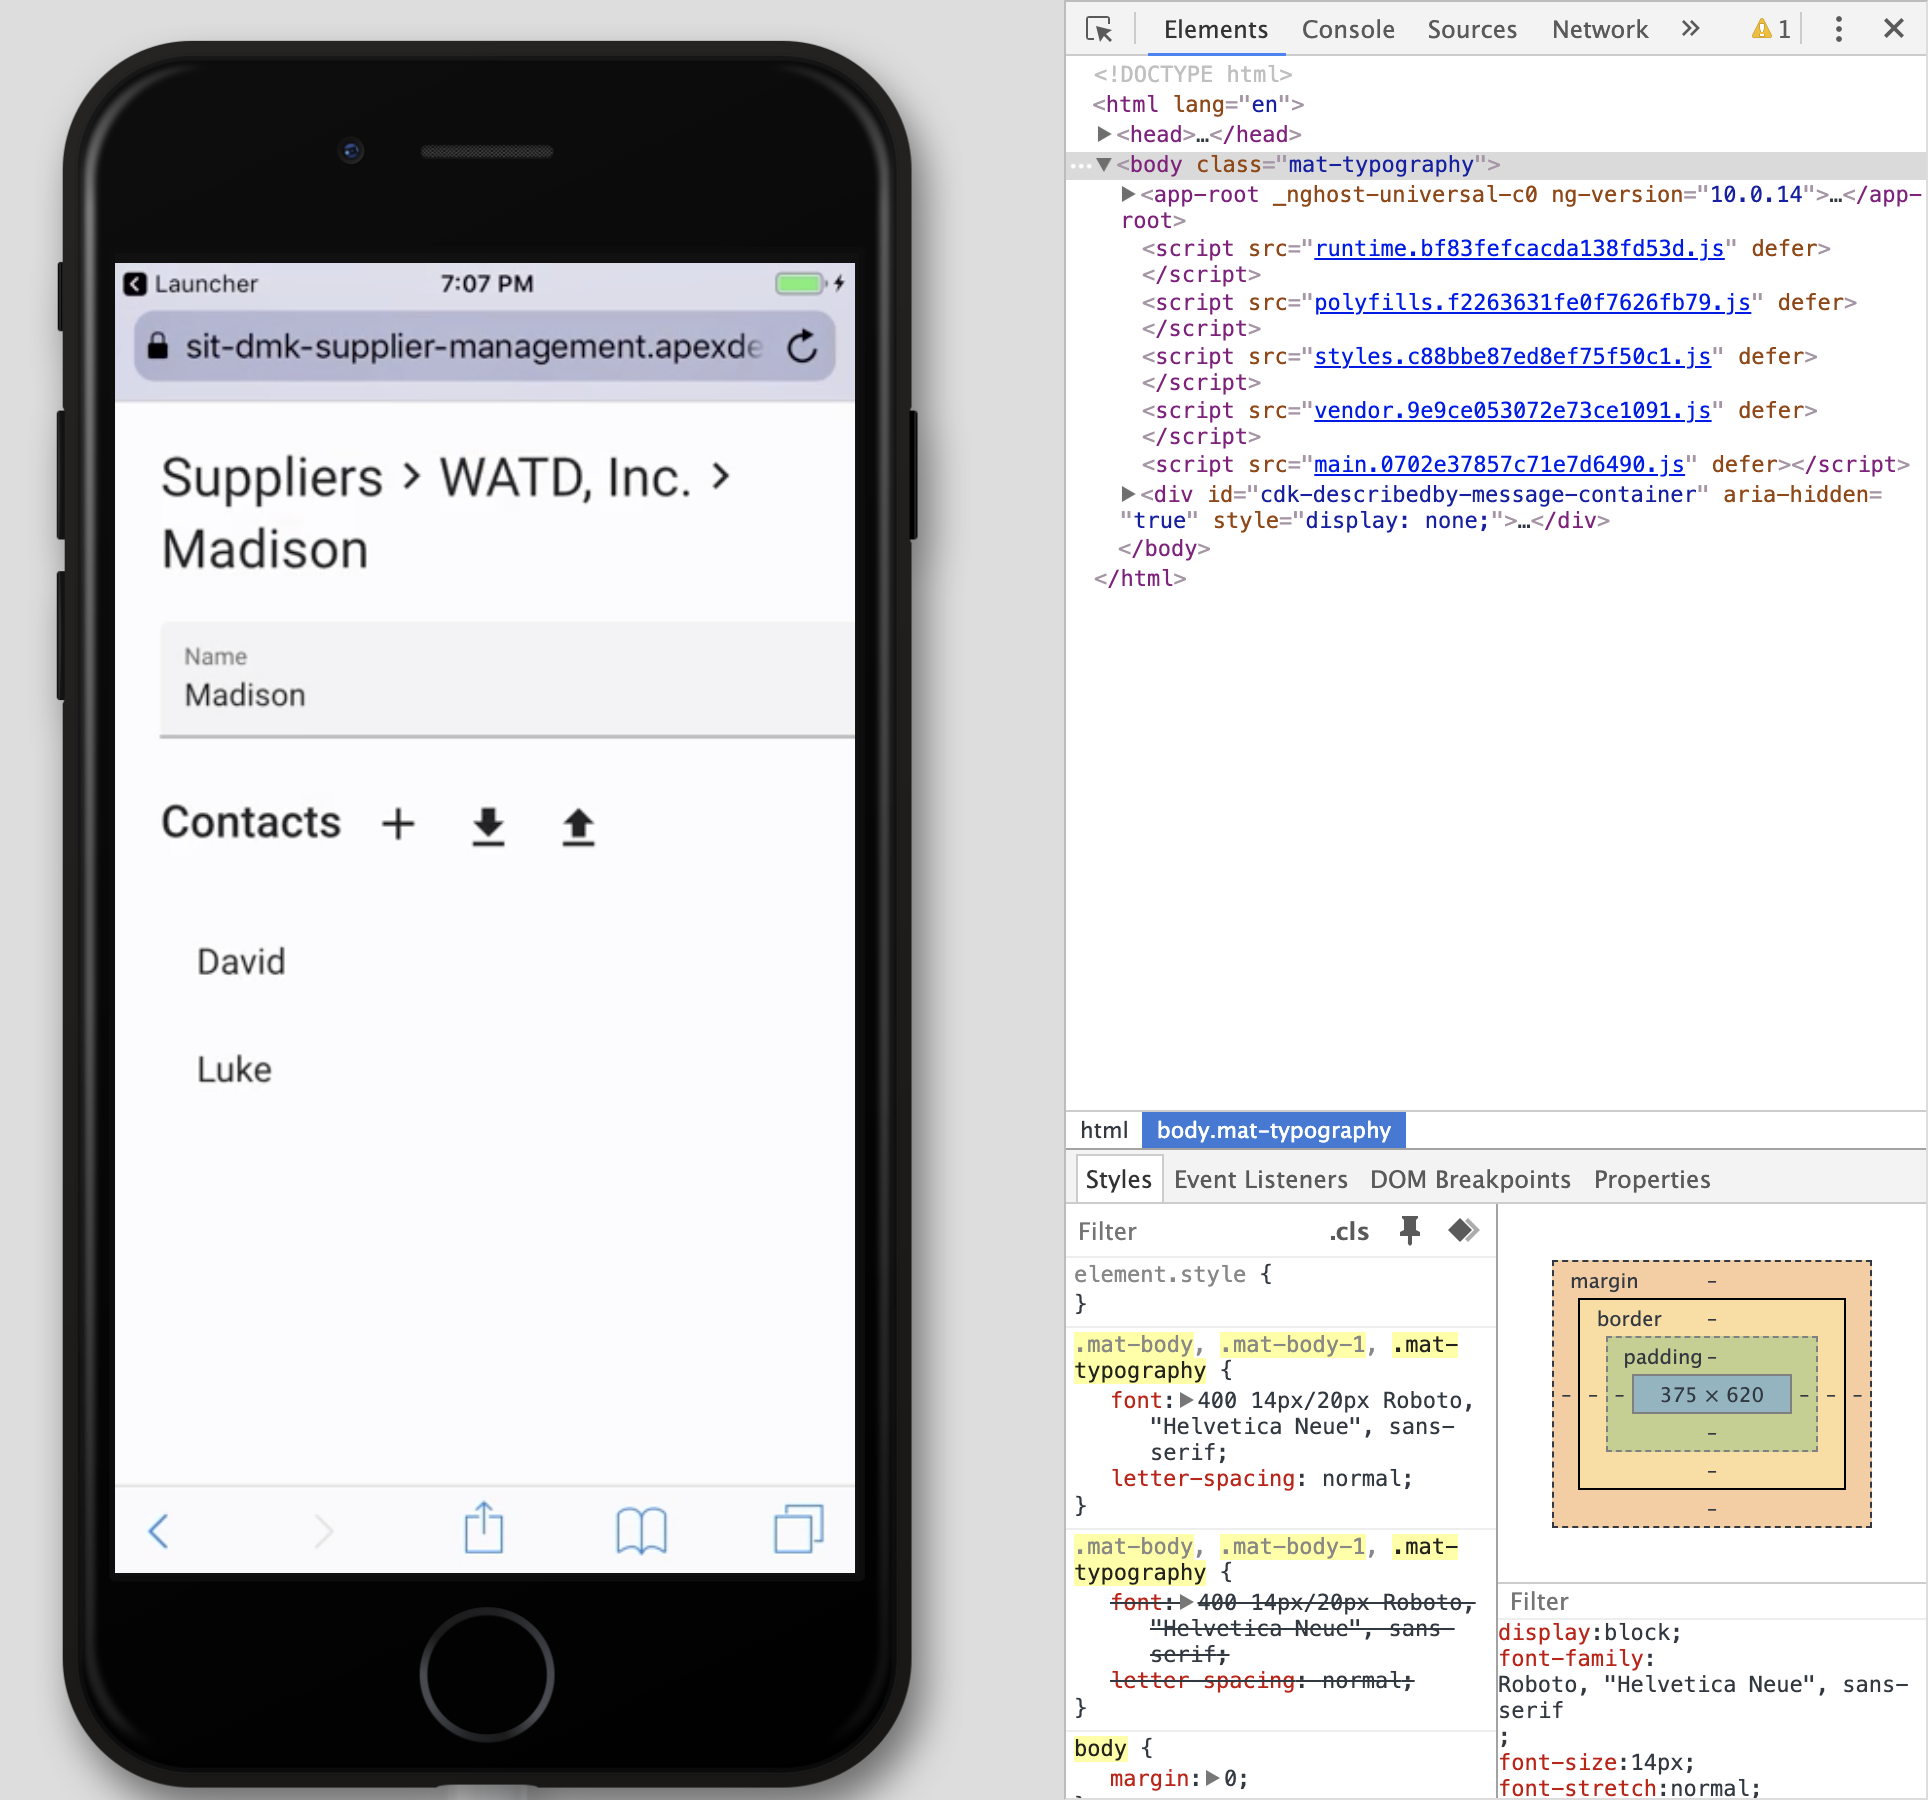
Task: Open the vendor script source link
Action: point(1512,410)
